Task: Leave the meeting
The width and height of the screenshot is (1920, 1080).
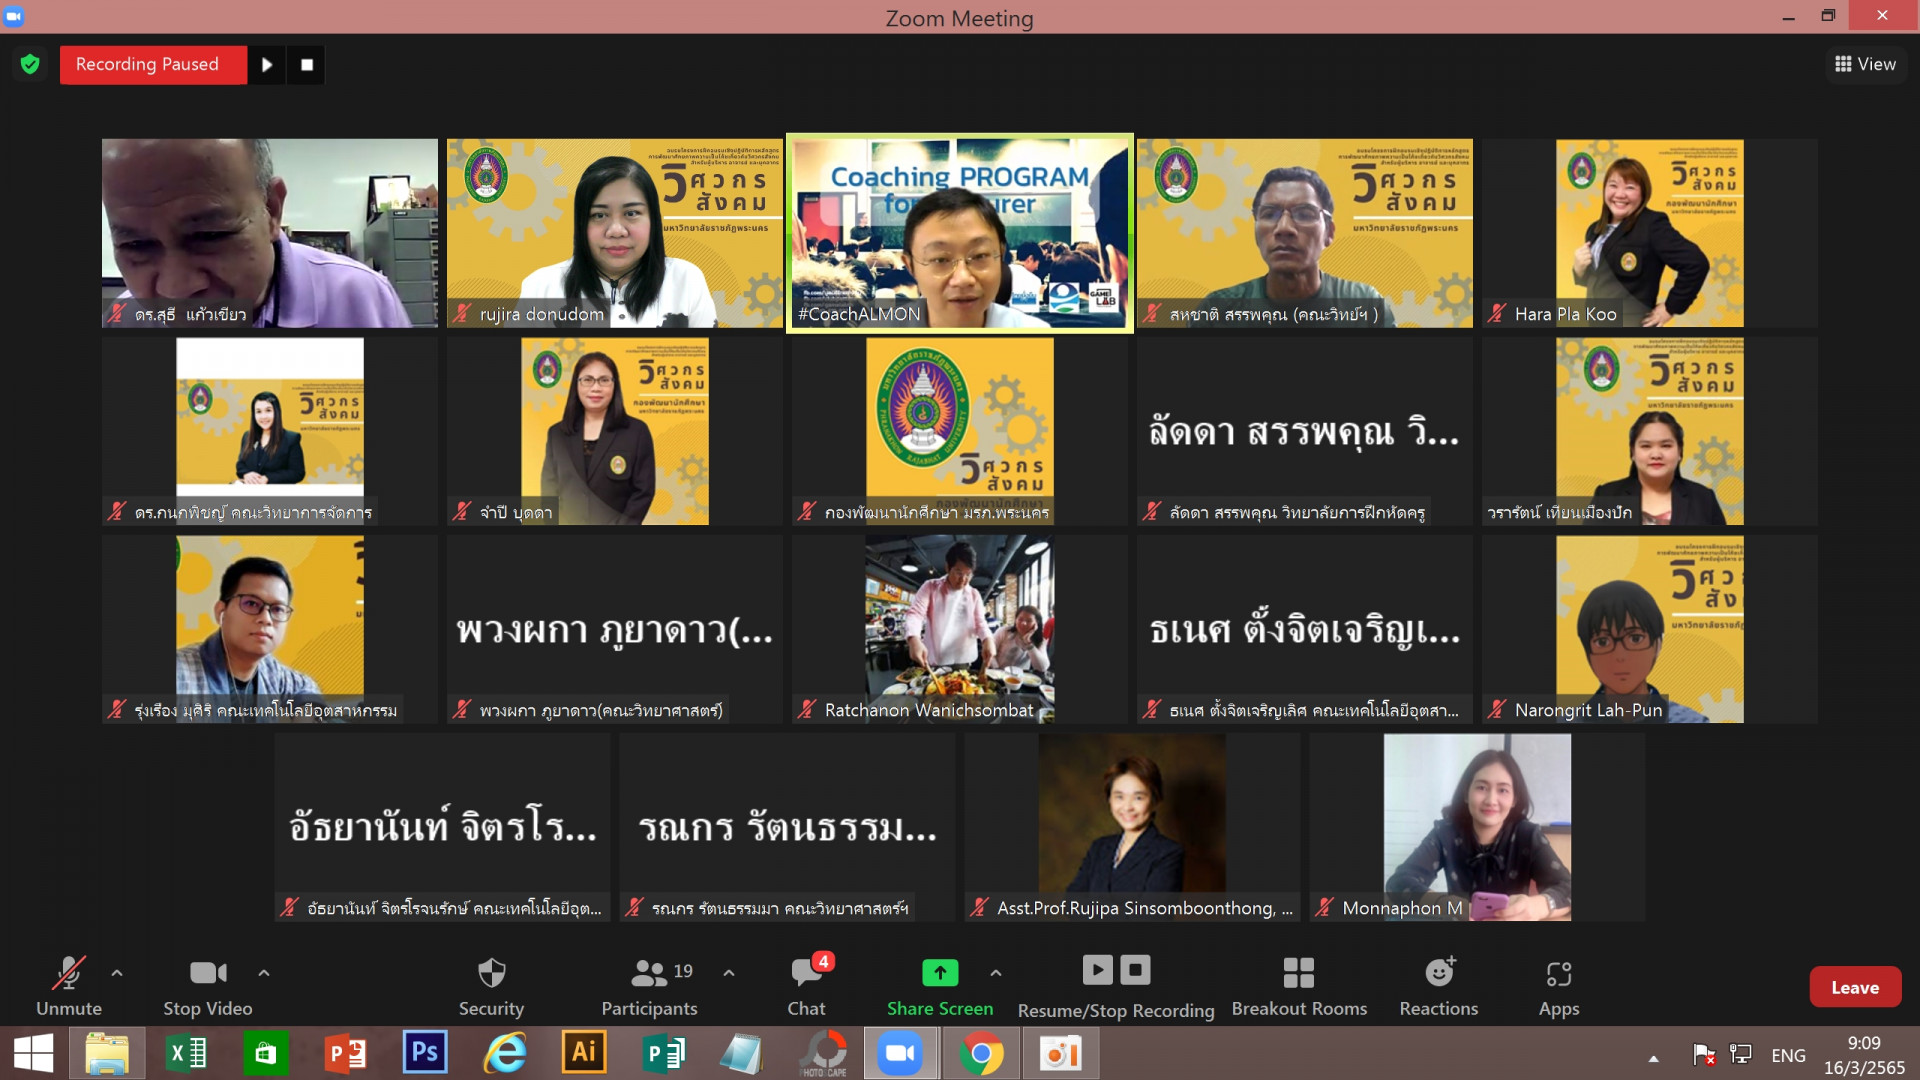Action: (1855, 987)
